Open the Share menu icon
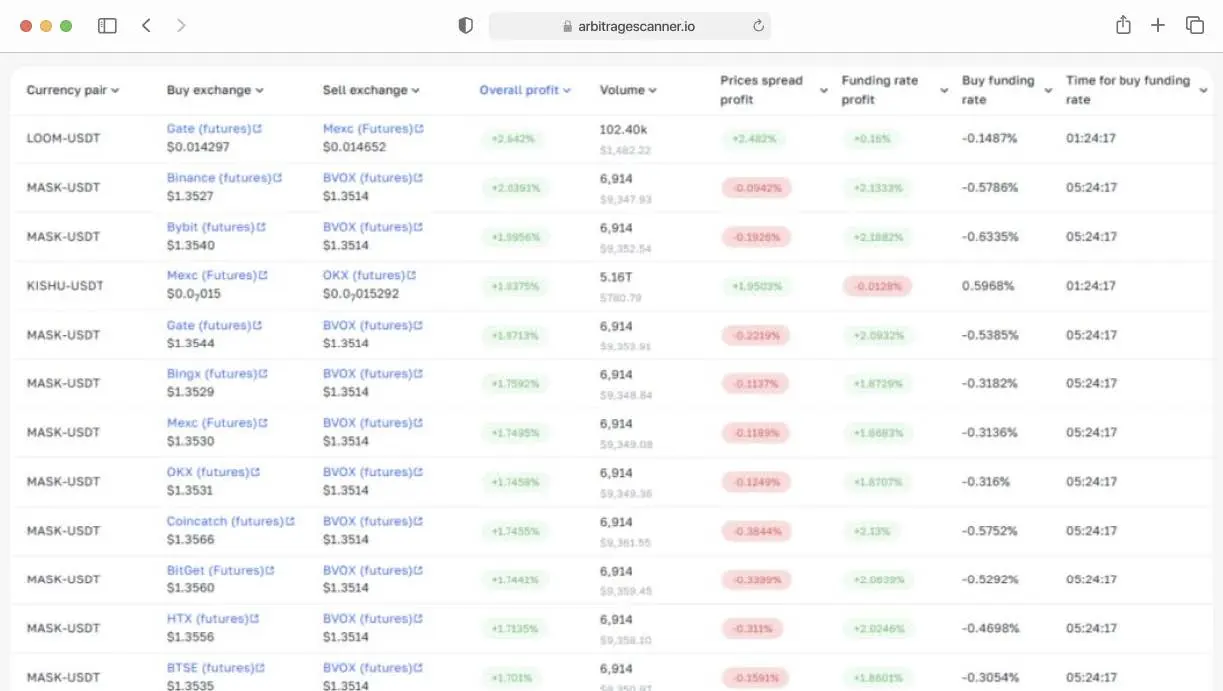Screen dimensions: 1223x691 coord(1123,26)
